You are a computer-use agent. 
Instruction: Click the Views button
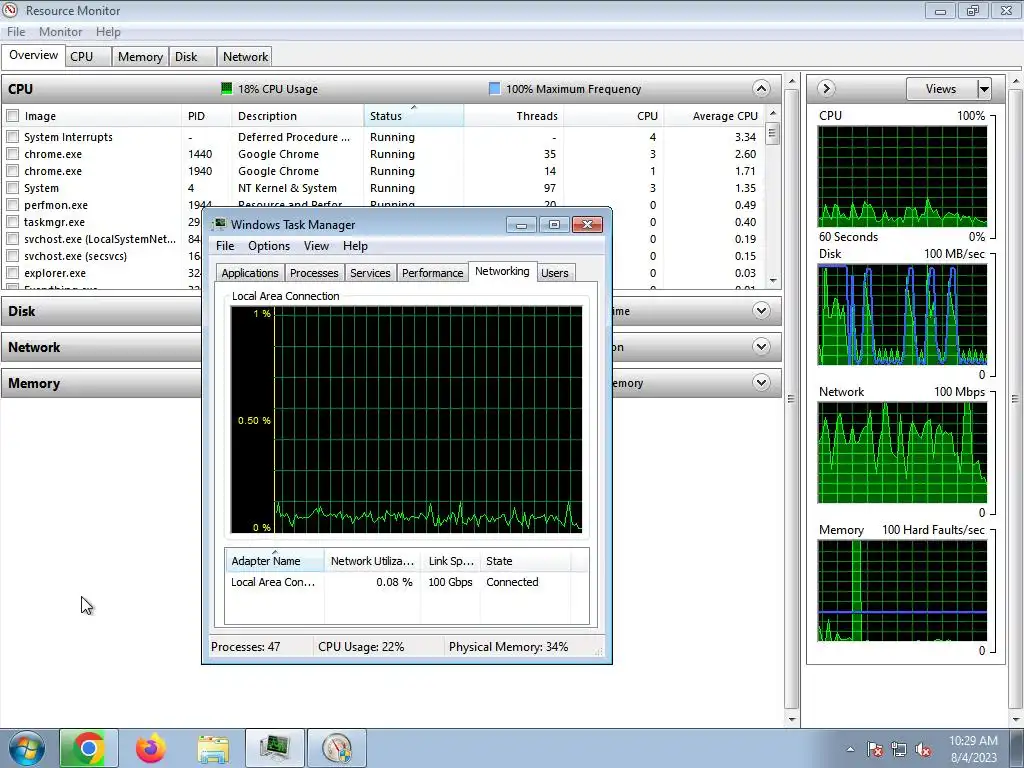coord(941,88)
